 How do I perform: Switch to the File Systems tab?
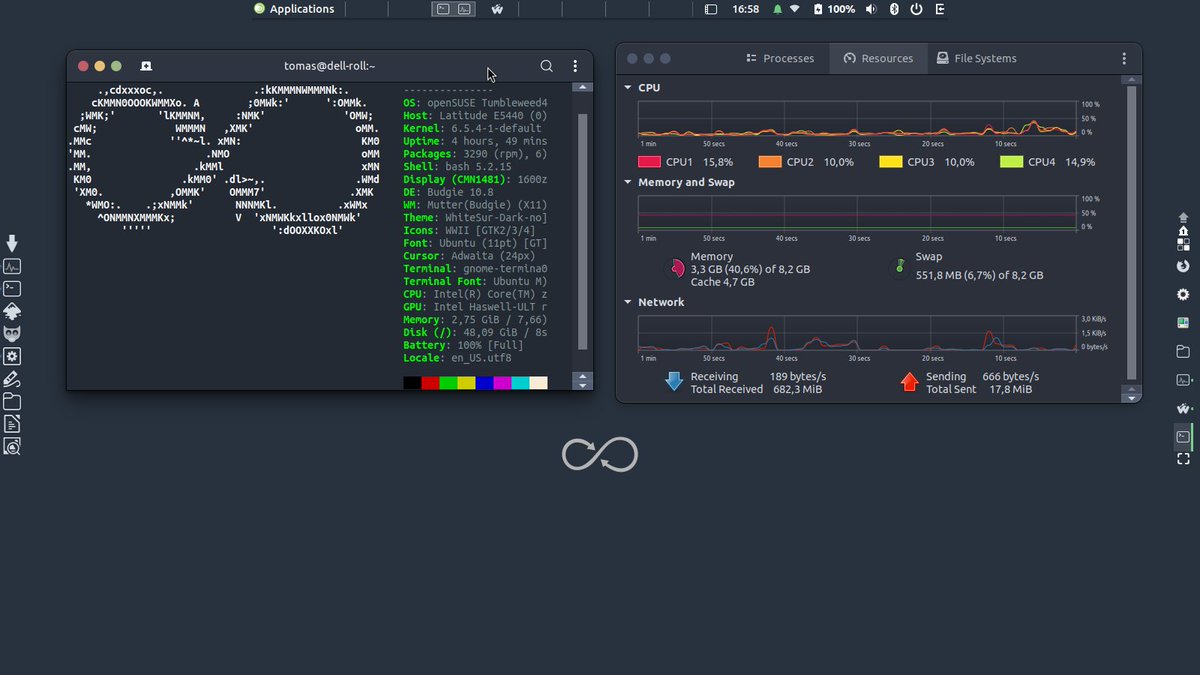click(x=977, y=59)
